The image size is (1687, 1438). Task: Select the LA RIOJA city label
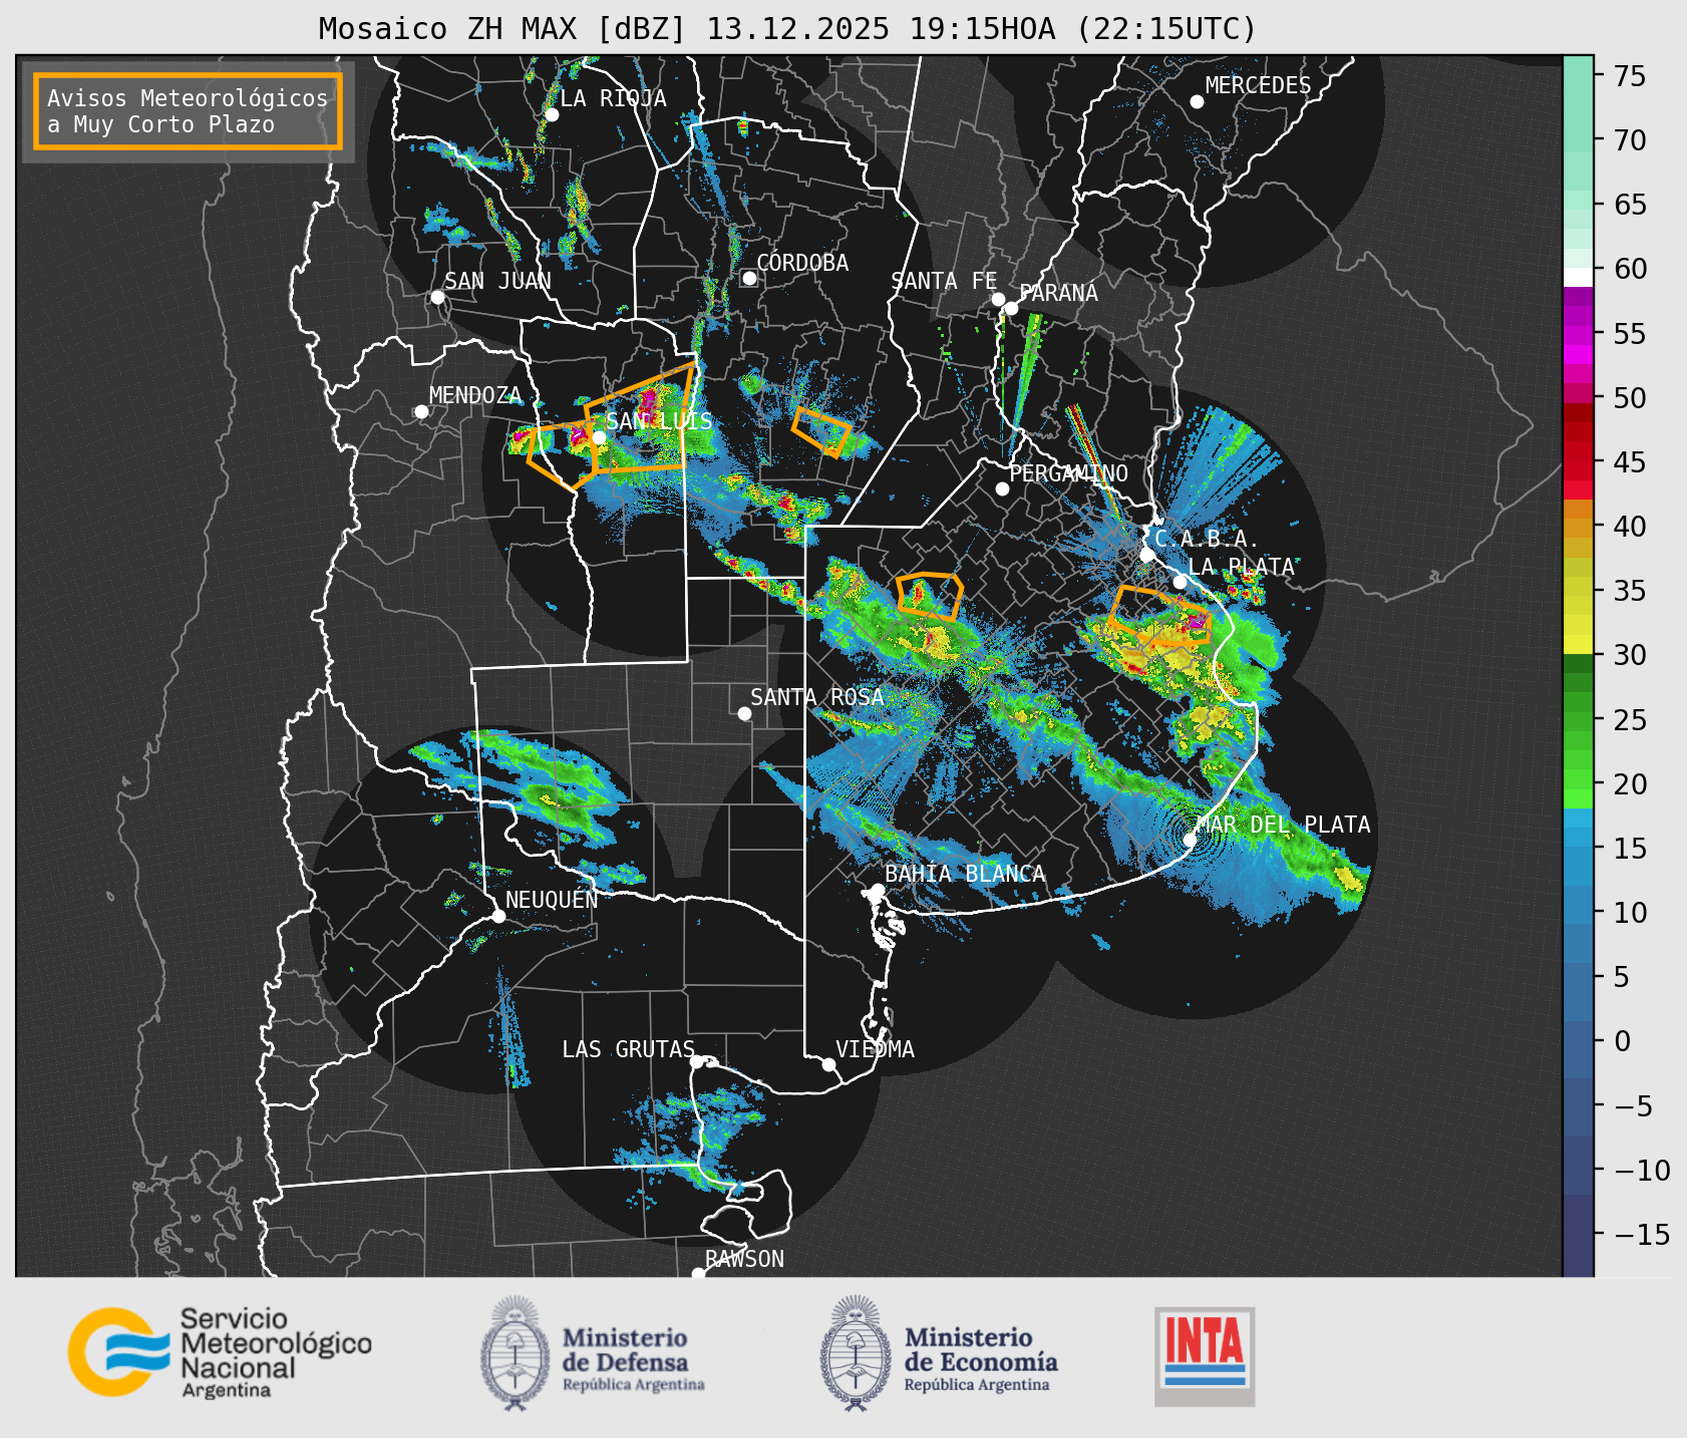pyautogui.click(x=613, y=98)
